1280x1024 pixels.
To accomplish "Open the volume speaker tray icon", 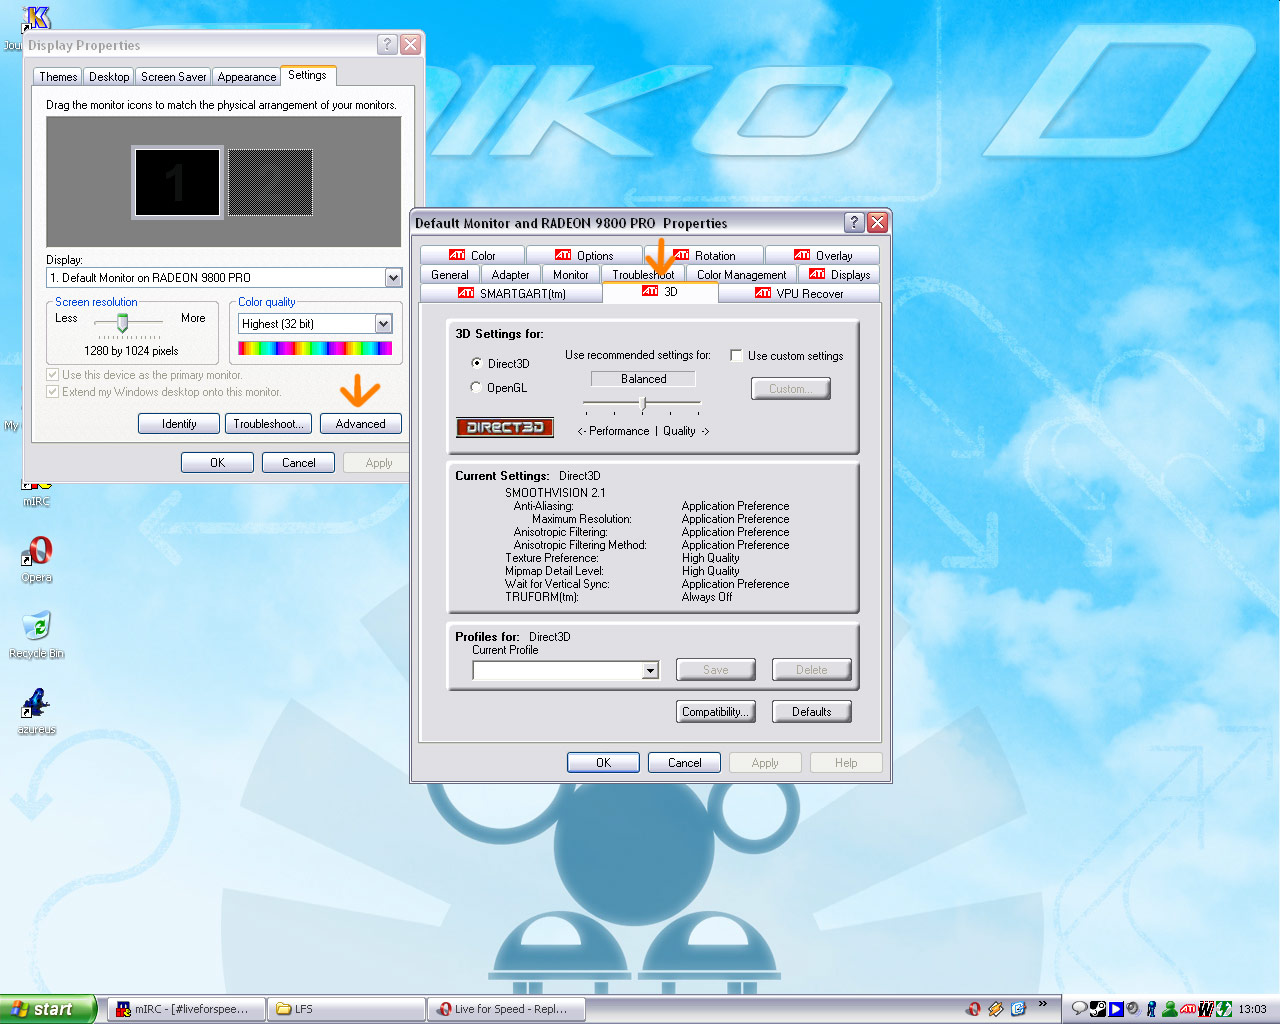I will click(x=1133, y=1009).
